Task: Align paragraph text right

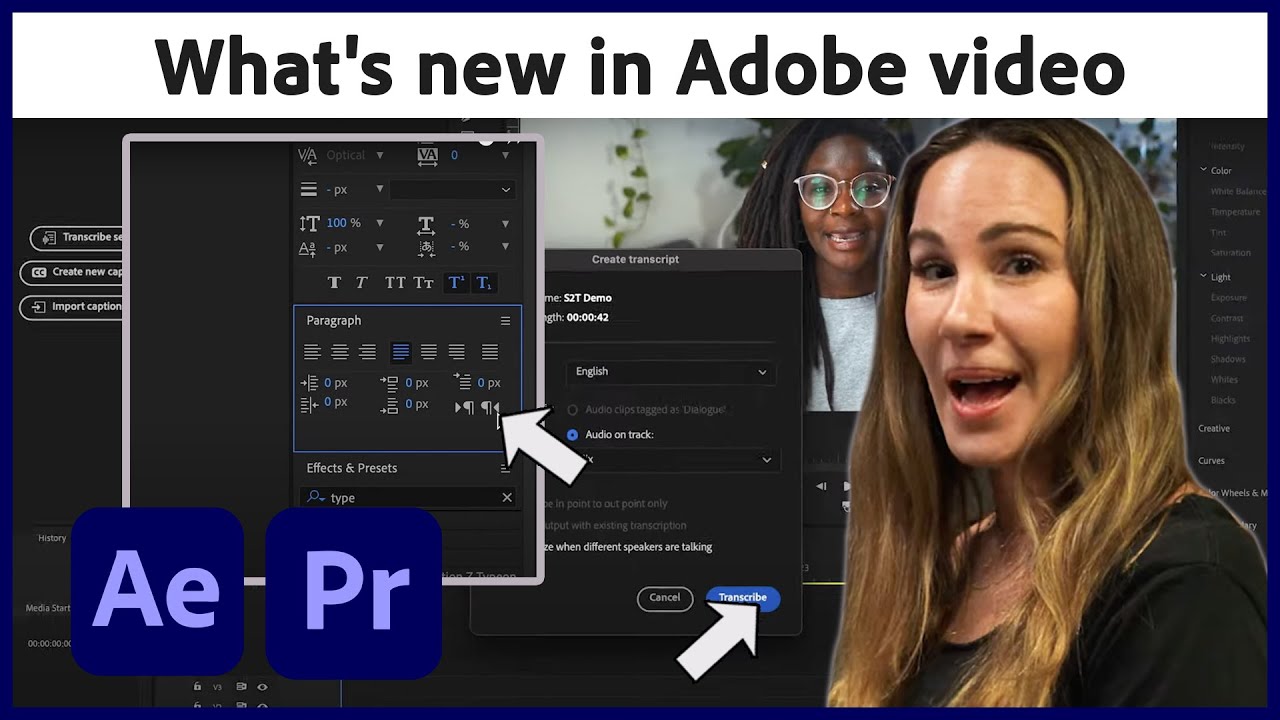Action: pyautogui.click(x=368, y=352)
